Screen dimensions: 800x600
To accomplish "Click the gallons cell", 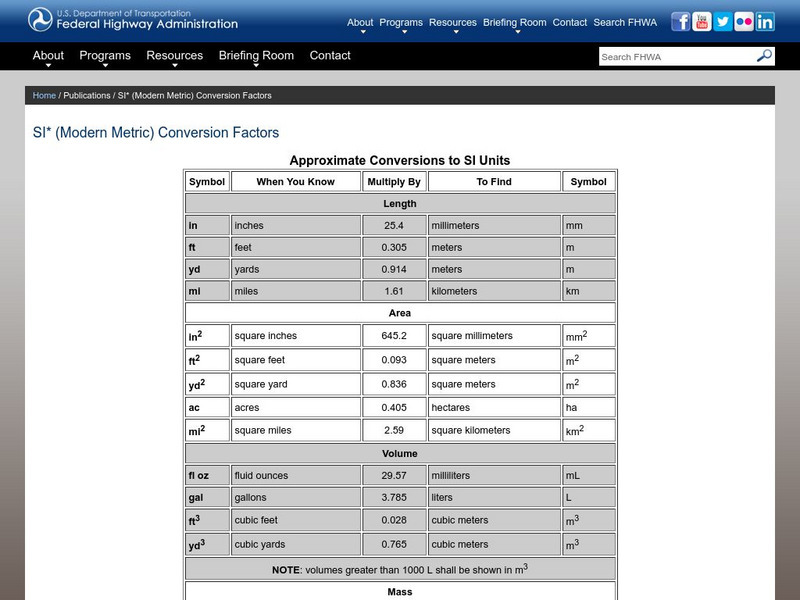I will click(x=295, y=497).
